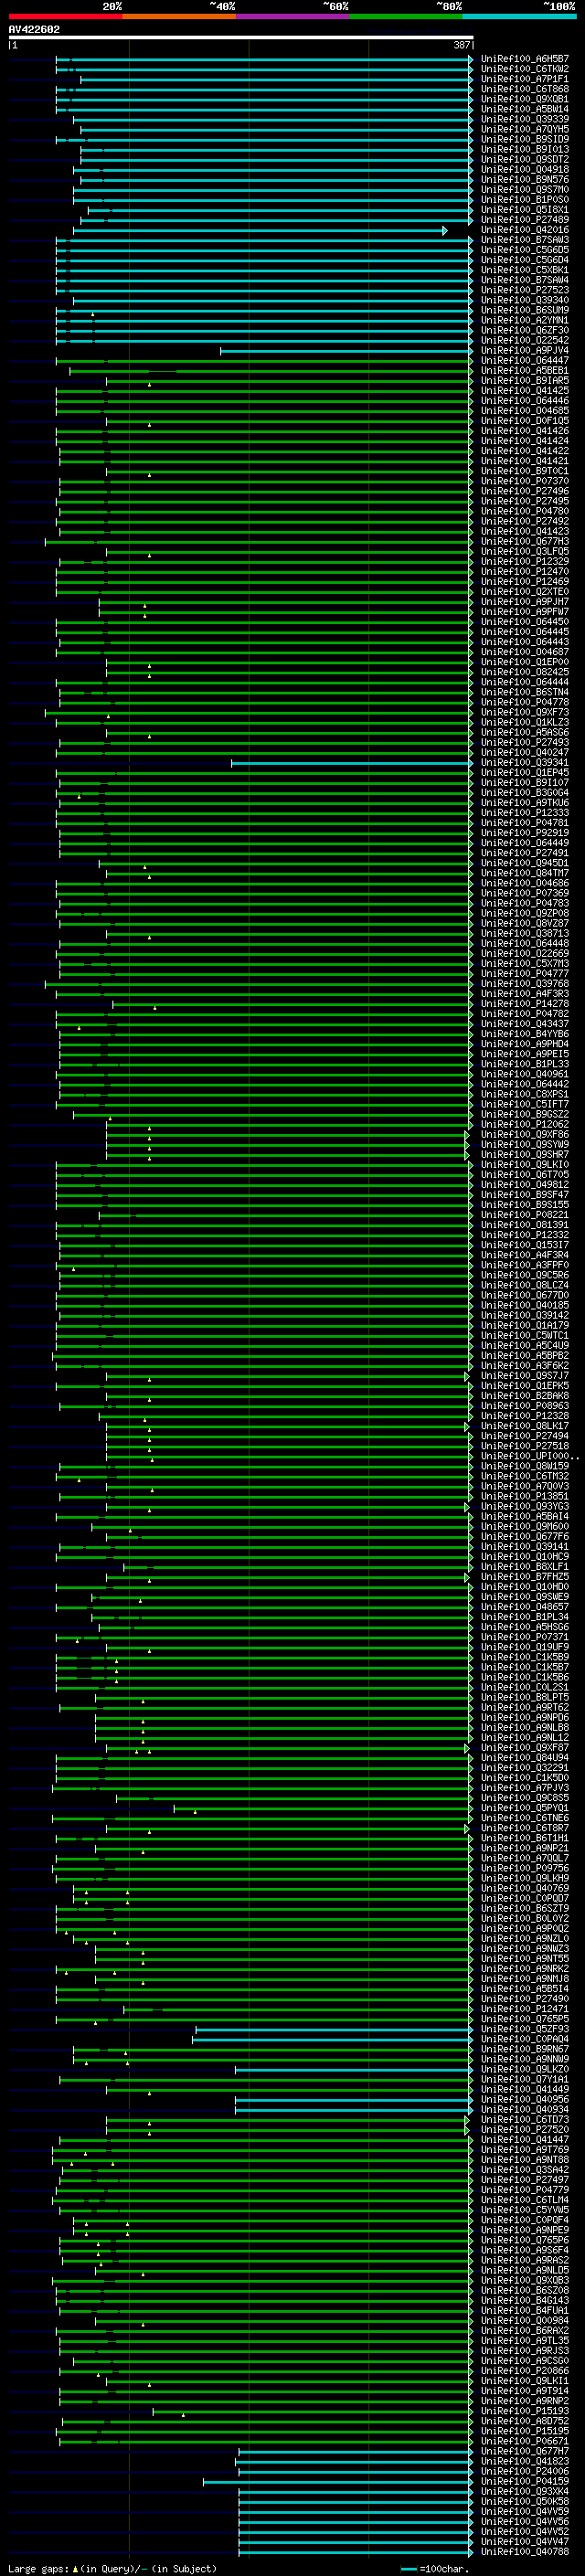Select the UniRef100_P92919 label
This screenshot has height=2576, width=585.
pyautogui.click(x=525, y=833)
